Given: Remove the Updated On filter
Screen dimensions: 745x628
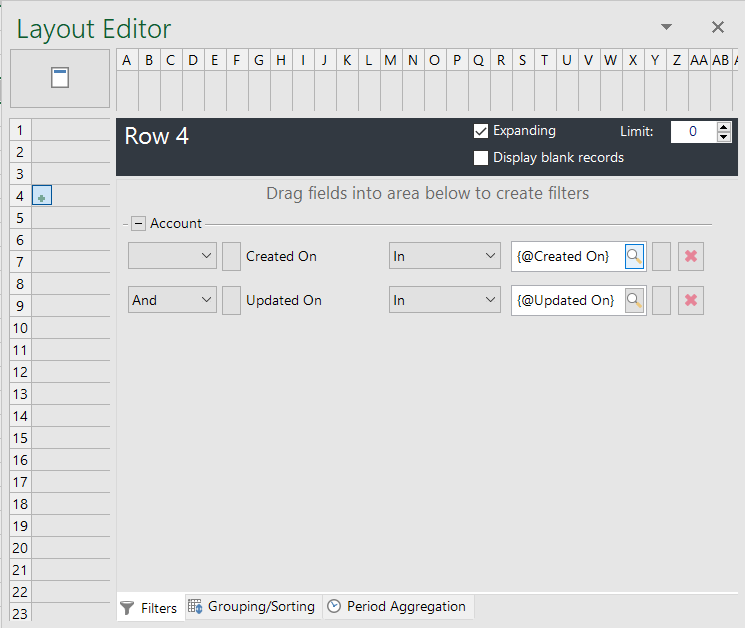Looking at the screenshot, I should pos(690,301).
